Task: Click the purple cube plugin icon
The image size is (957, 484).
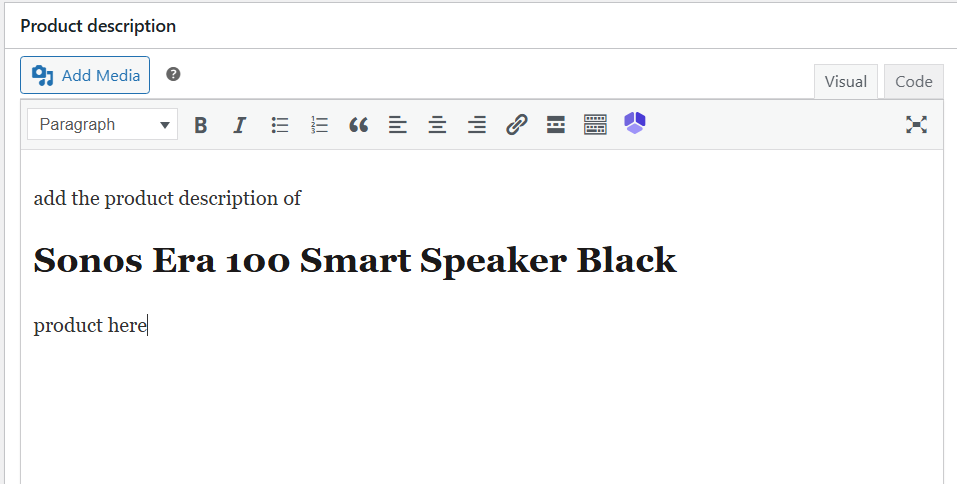Action: (x=635, y=123)
